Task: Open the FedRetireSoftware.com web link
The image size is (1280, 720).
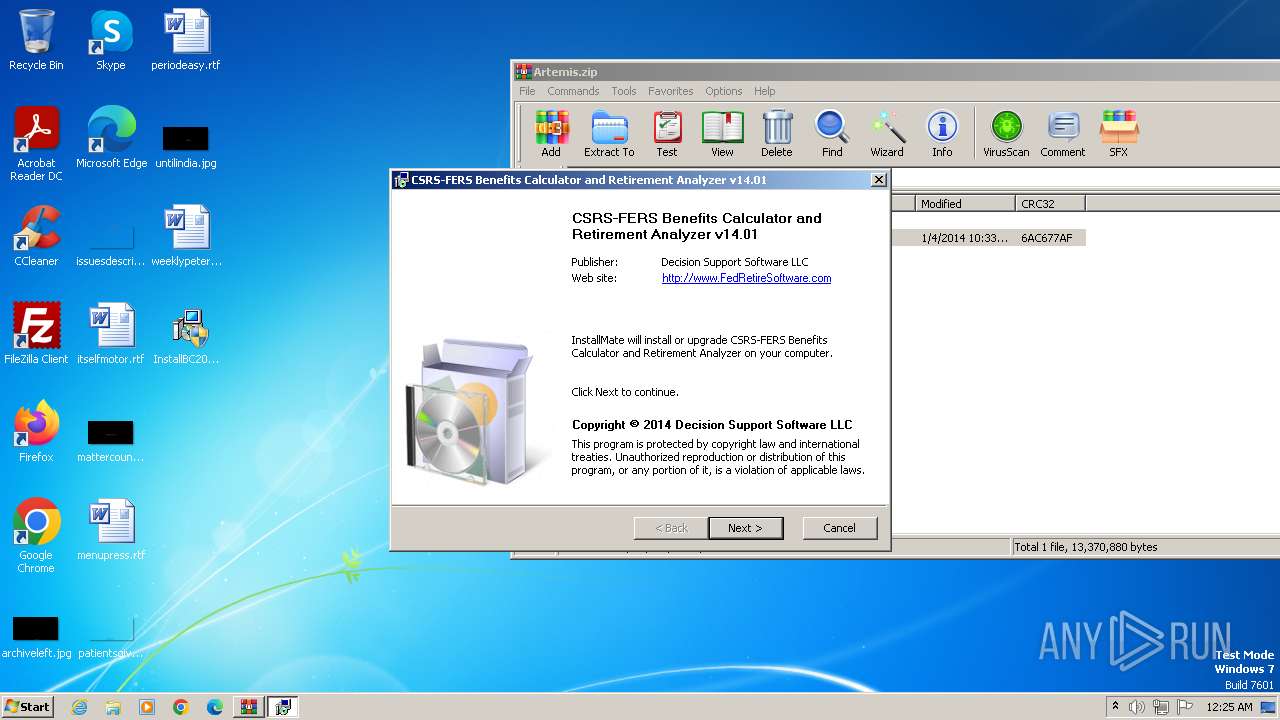Action: (746, 278)
